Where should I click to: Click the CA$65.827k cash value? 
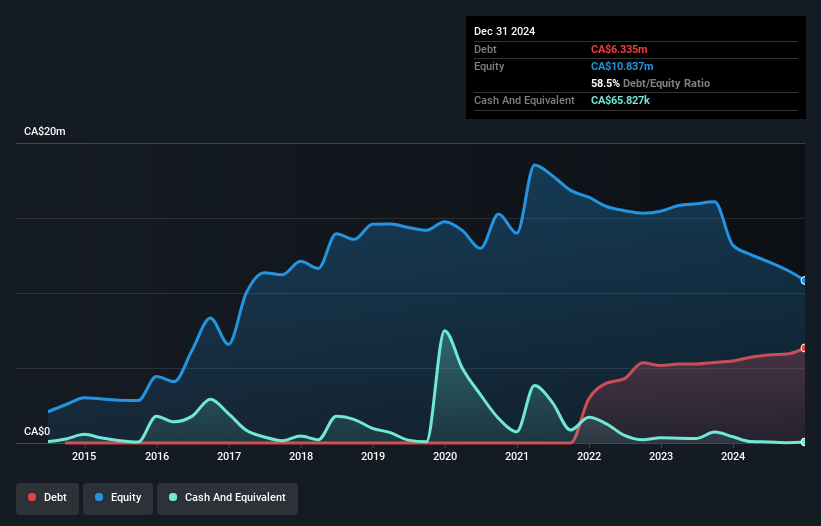click(x=620, y=100)
